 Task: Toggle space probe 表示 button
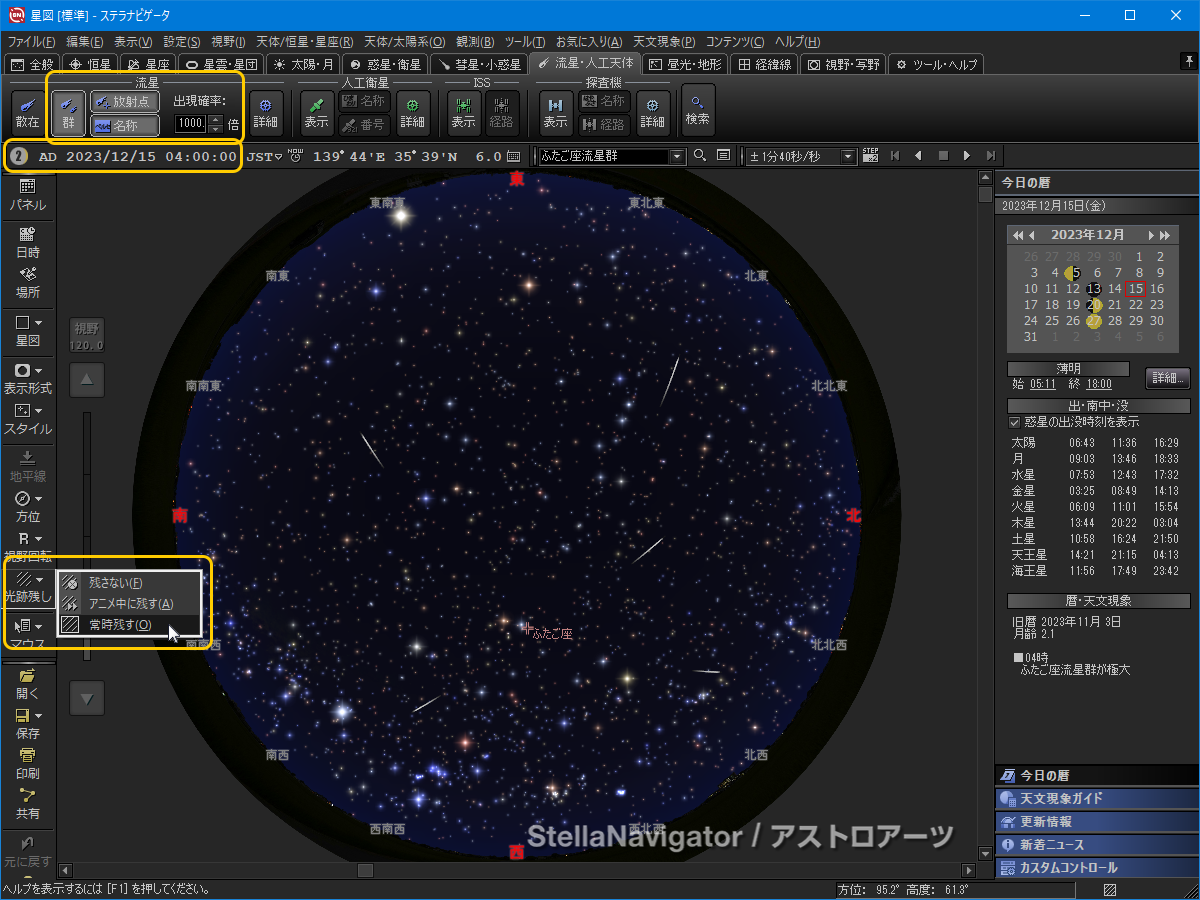click(556, 111)
